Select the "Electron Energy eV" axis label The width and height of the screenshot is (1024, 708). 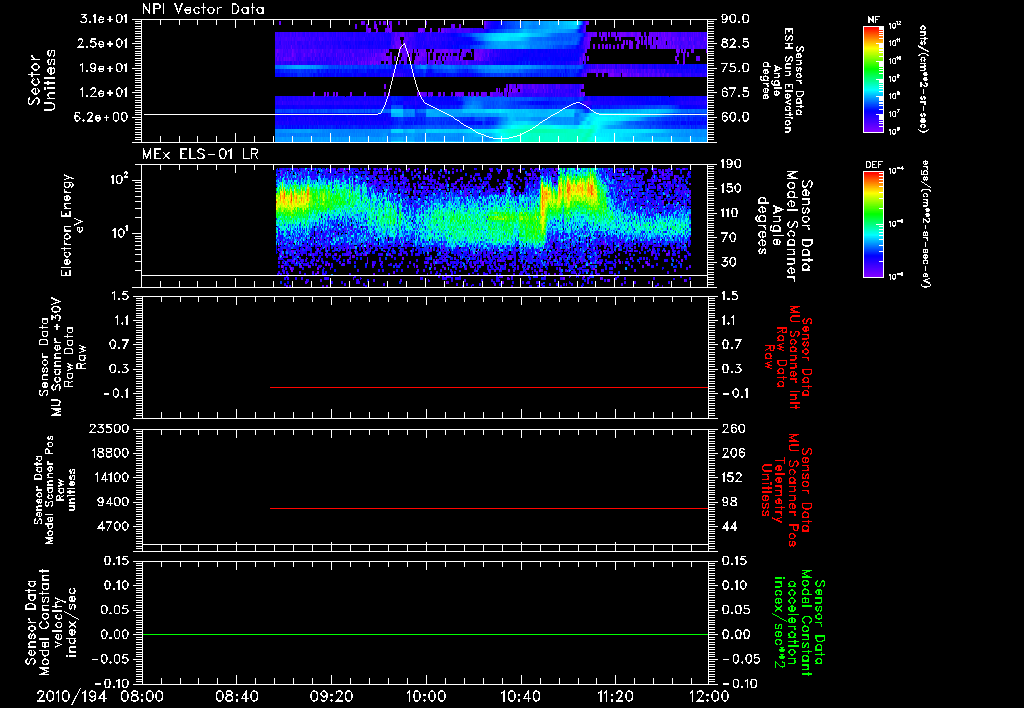72,225
